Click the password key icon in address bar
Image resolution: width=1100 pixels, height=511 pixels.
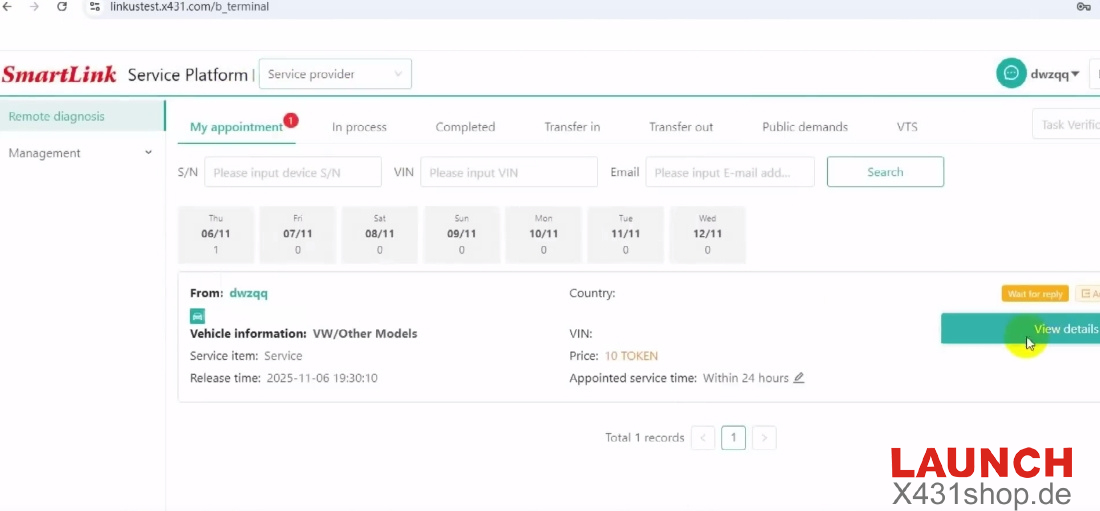1083,7
